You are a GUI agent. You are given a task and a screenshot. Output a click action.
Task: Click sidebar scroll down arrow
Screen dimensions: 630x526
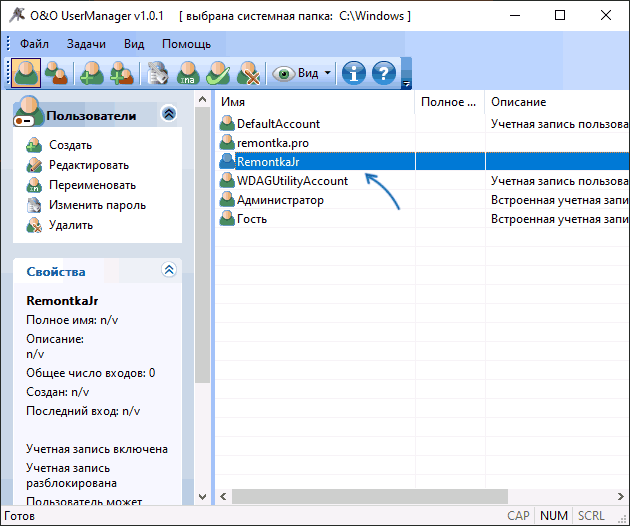coord(202,497)
